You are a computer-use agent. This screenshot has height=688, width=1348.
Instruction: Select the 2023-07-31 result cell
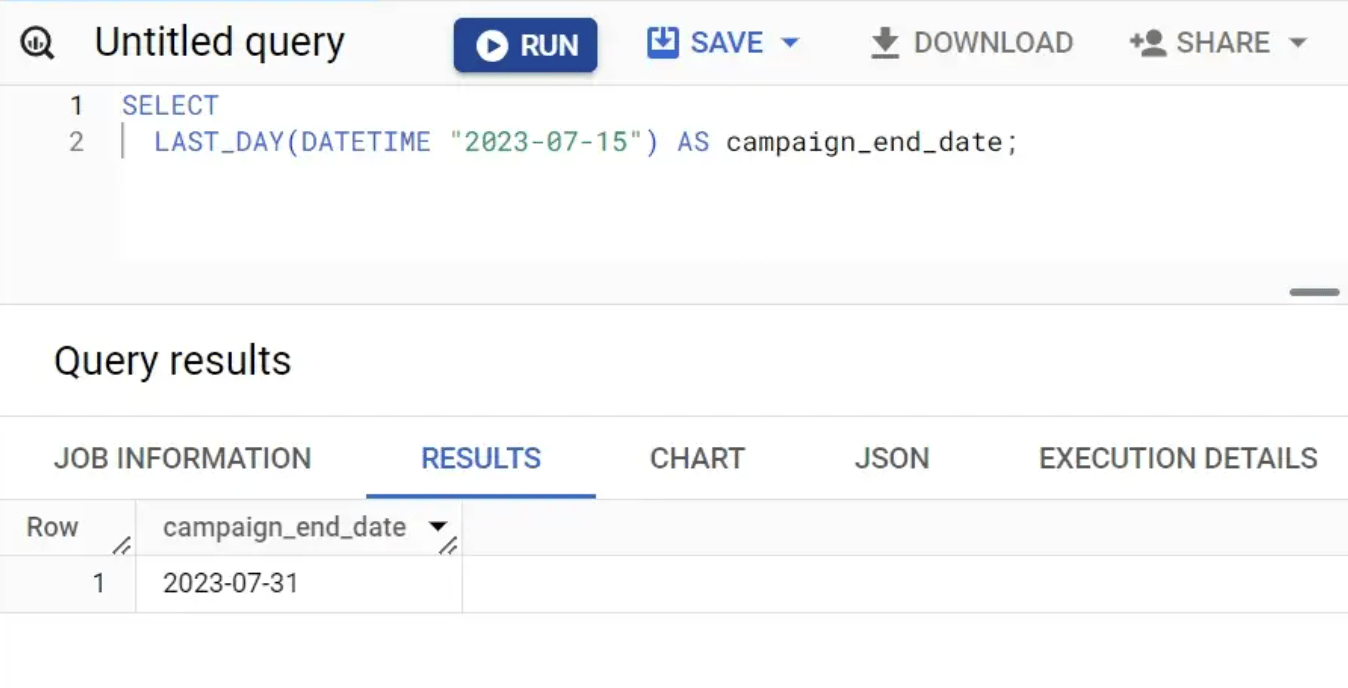tap(299, 584)
